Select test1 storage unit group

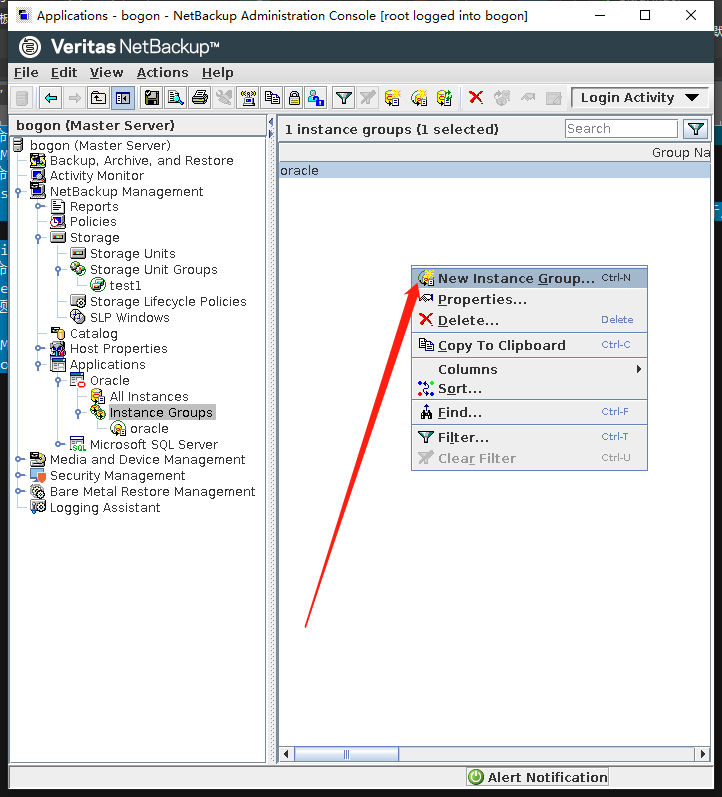125,286
